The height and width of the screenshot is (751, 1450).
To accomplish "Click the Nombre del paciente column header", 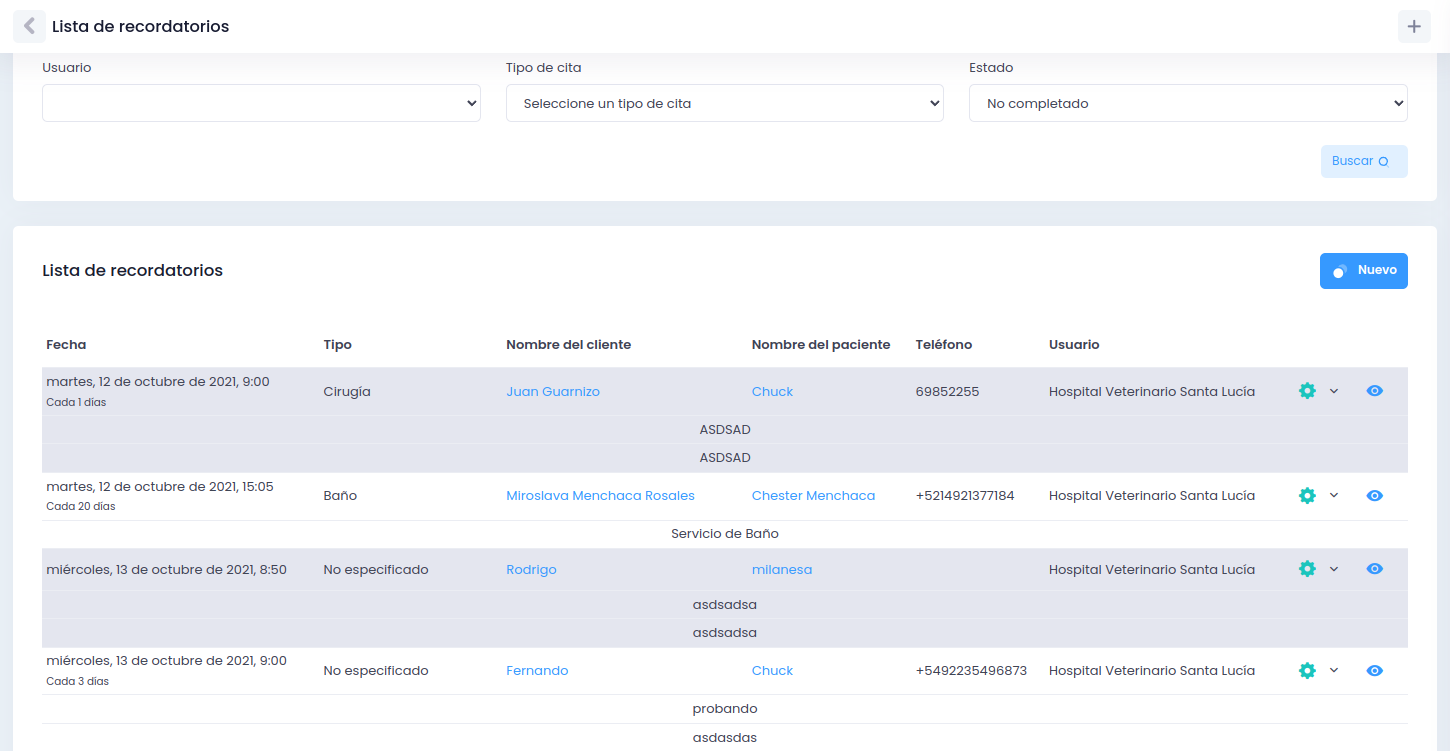I will 821,345.
